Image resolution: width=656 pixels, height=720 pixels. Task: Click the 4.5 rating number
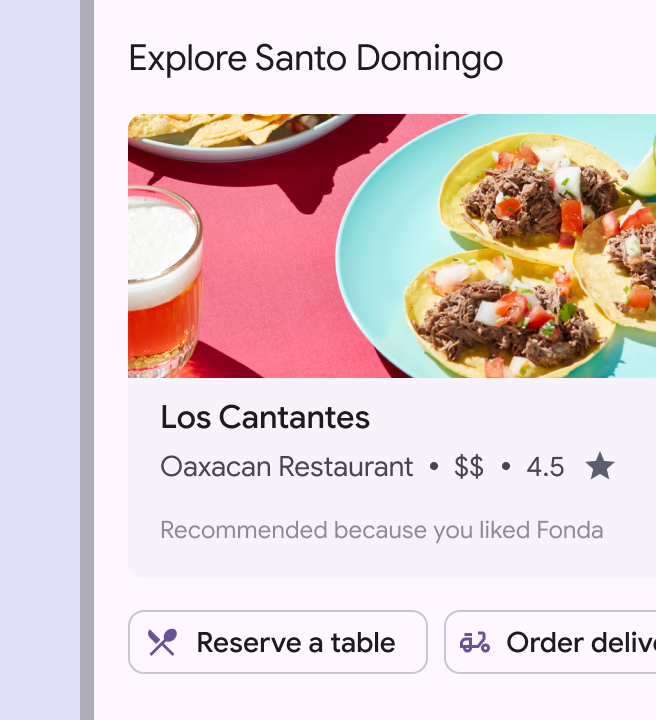(x=545, y=467)
